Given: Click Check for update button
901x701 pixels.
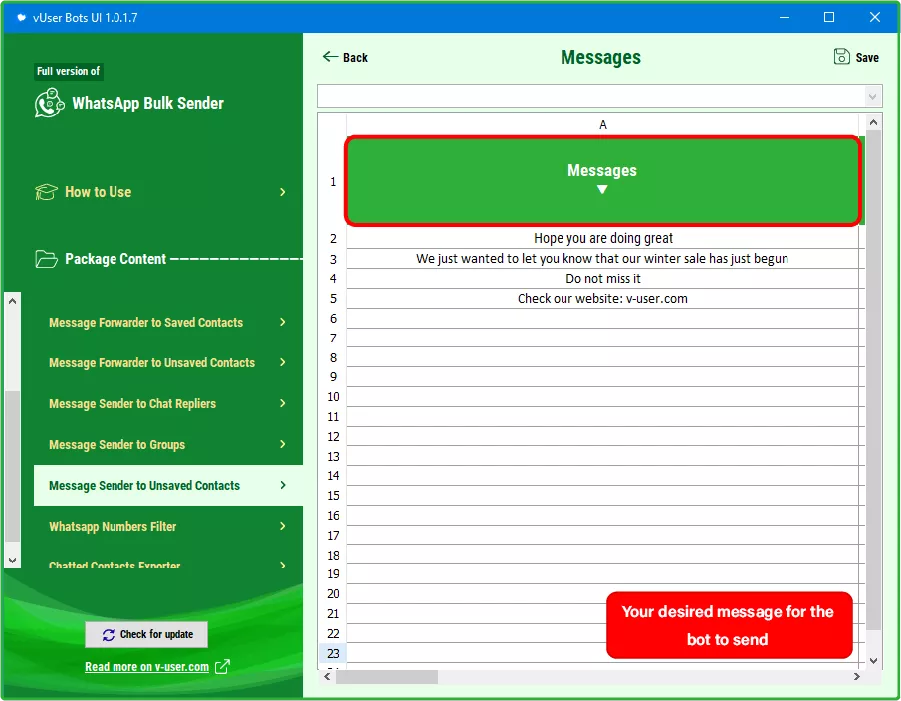Looking at the screenshot, I should pos(147,634).
